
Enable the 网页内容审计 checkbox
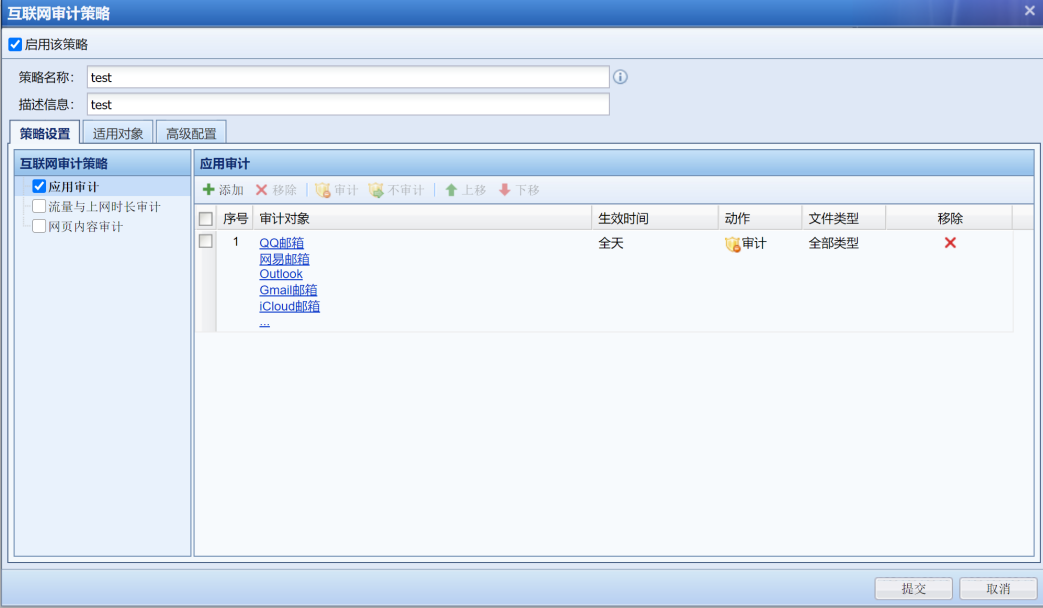39,226
